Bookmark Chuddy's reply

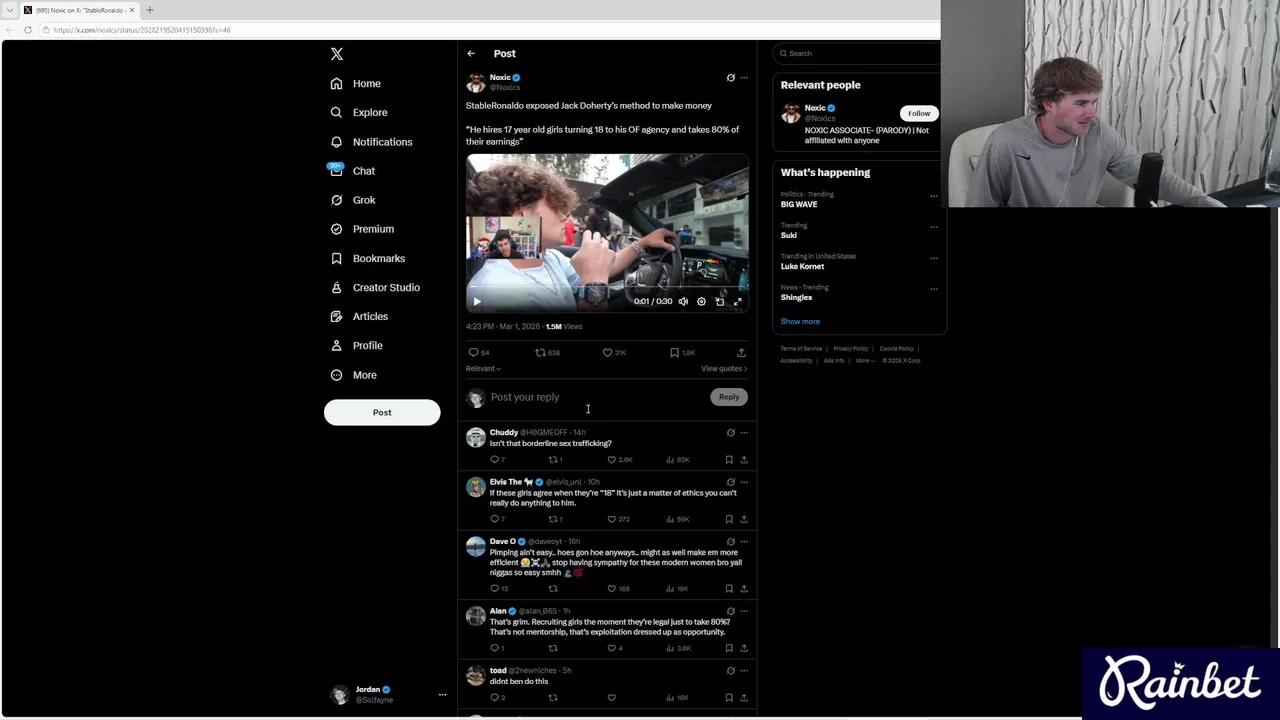[x=729, y=460]
